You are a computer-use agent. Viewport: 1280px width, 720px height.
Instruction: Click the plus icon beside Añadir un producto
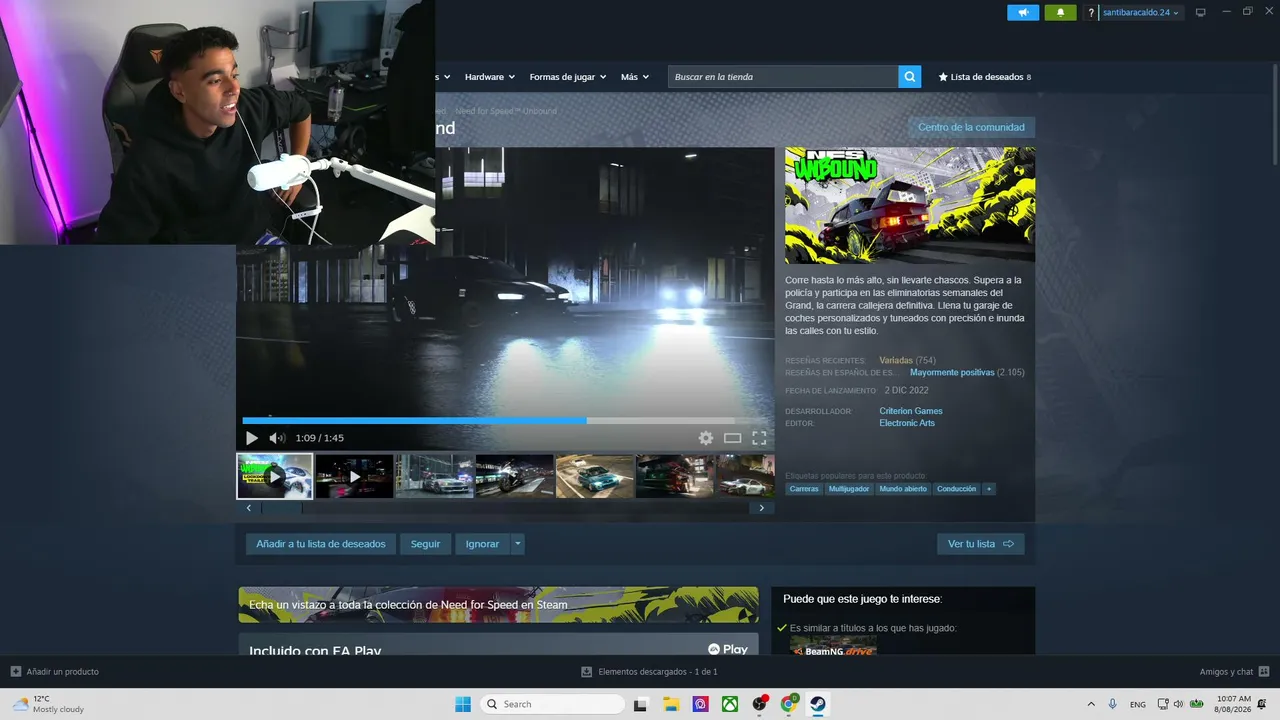(x=15, y=672)
